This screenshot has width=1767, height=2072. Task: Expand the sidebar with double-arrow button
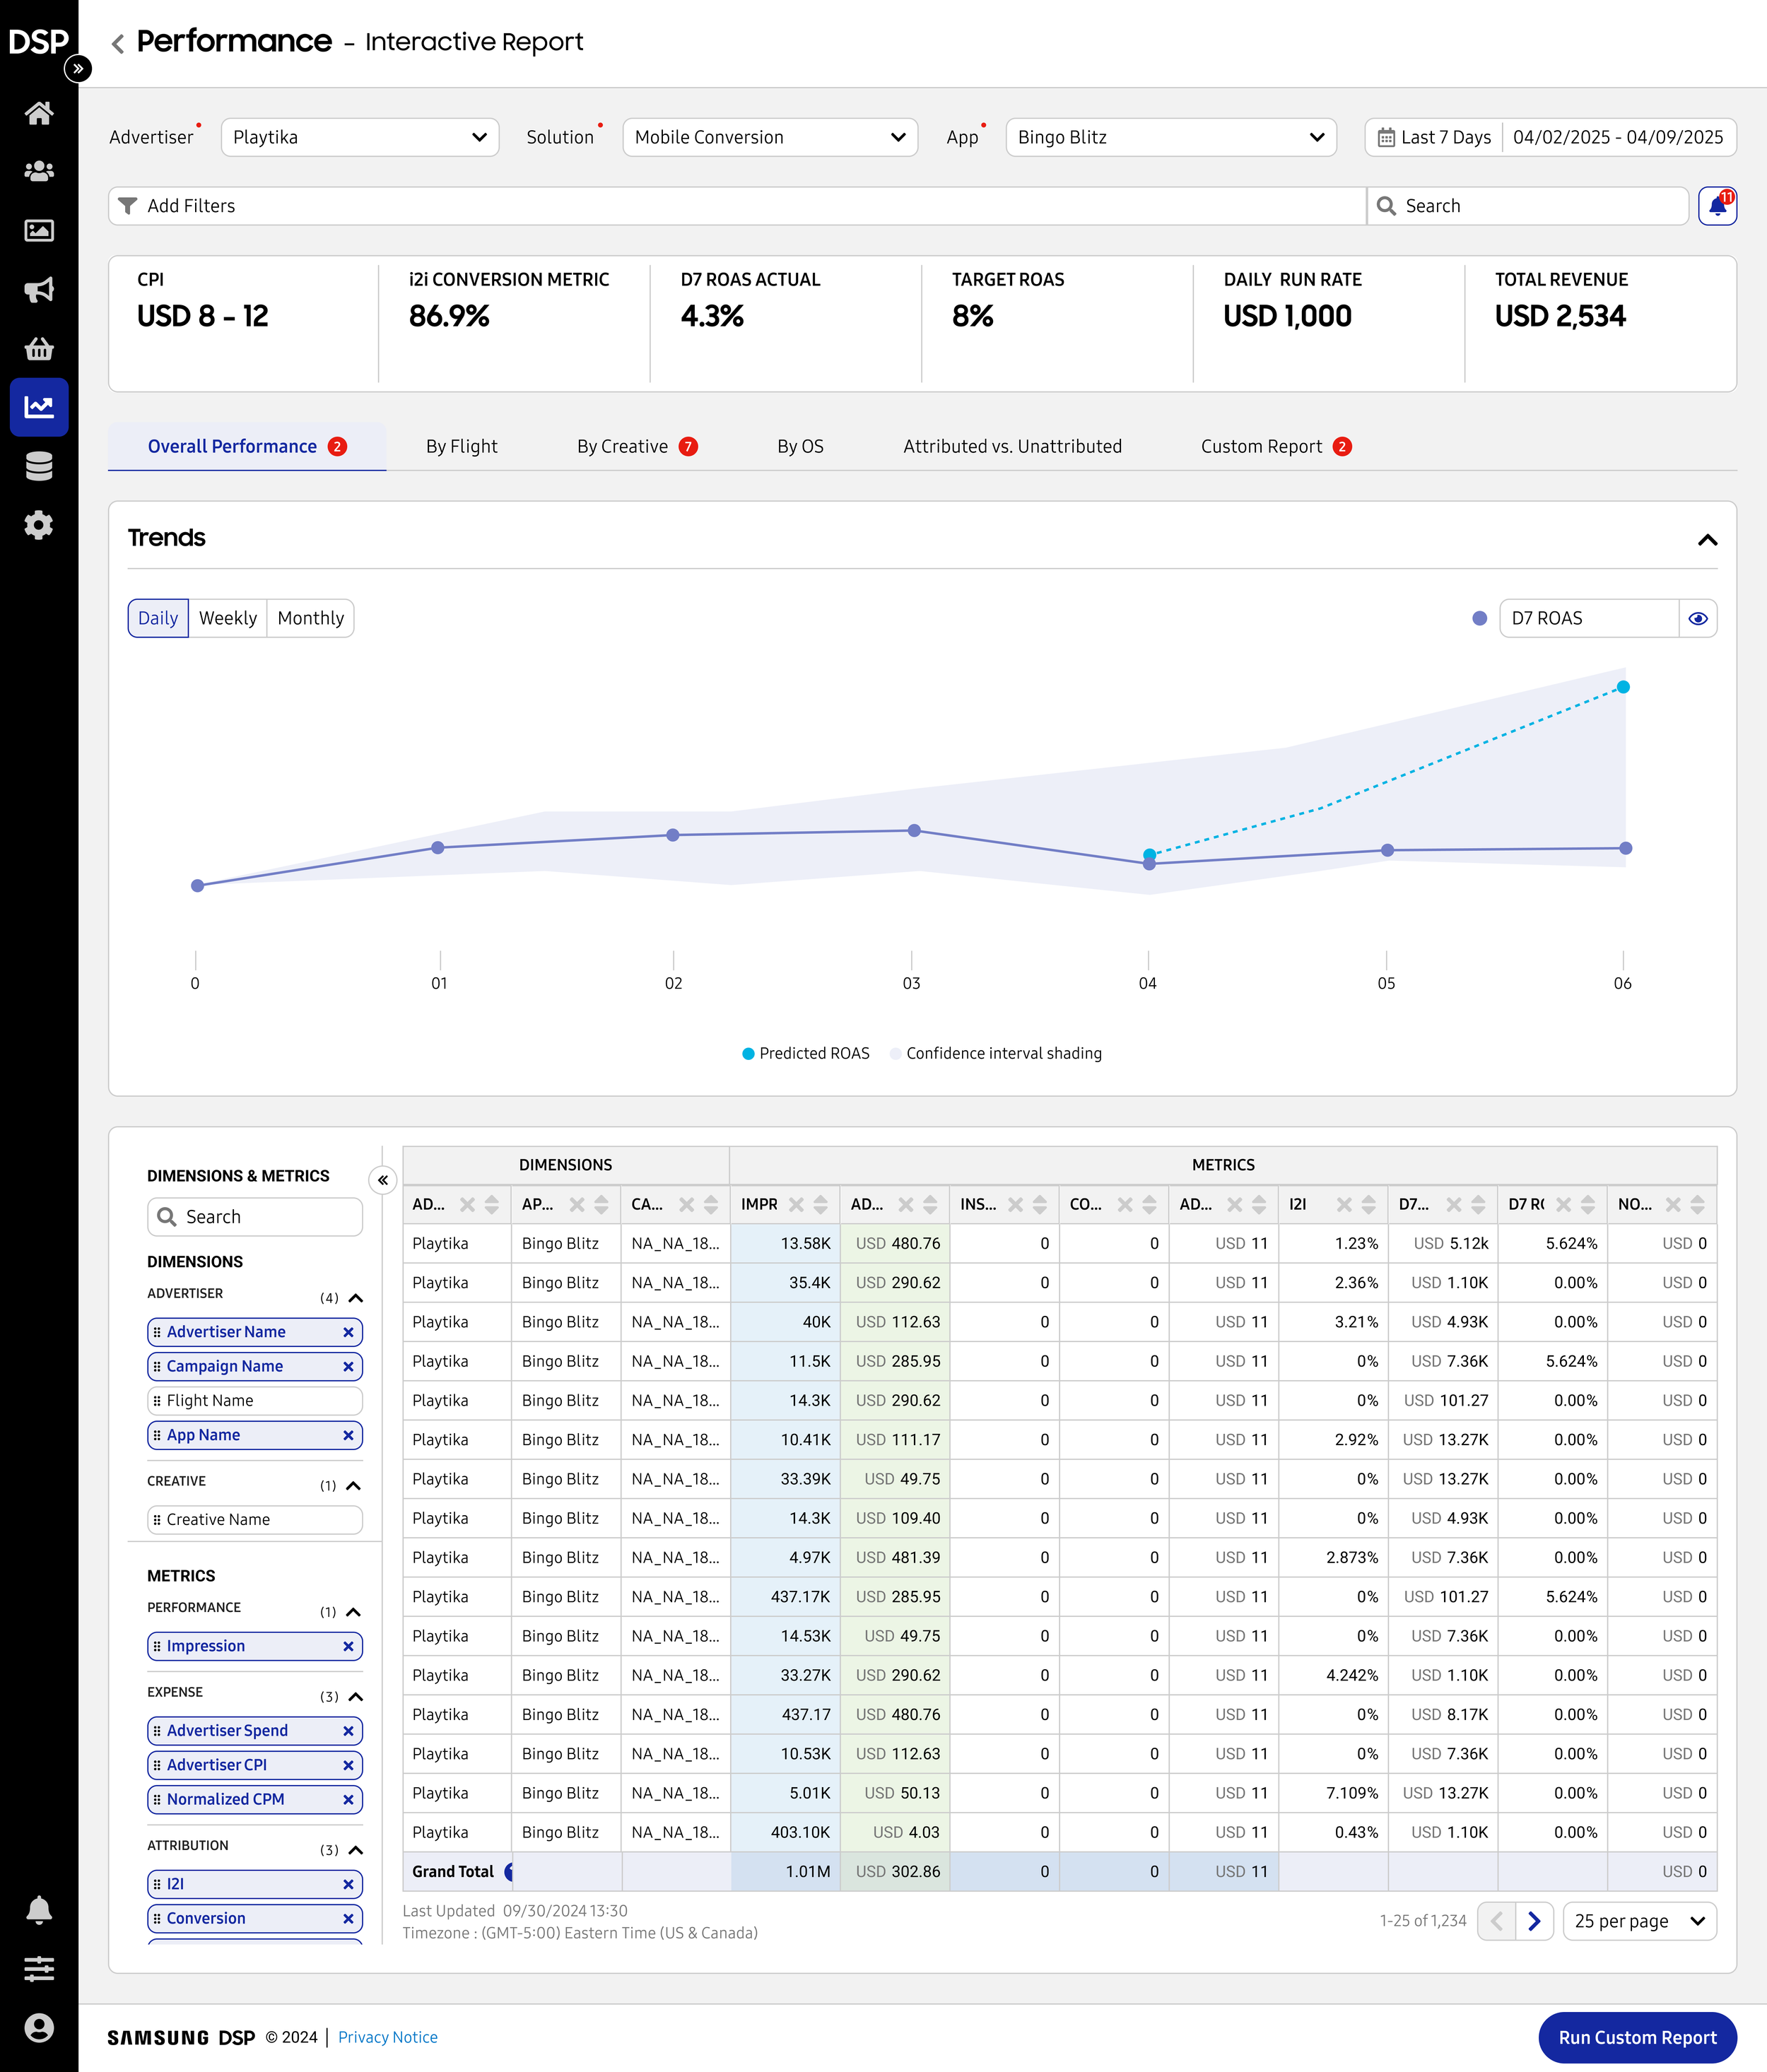[x=78, y=68]
